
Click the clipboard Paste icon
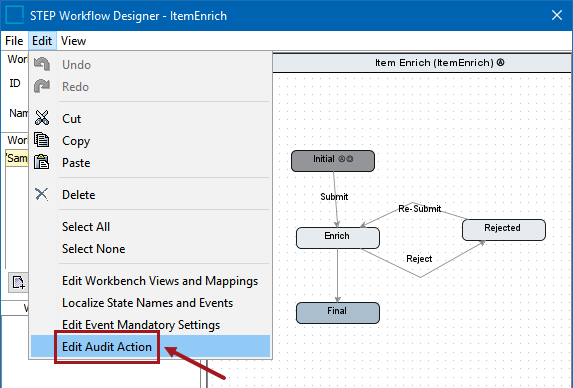pos(42,162)
